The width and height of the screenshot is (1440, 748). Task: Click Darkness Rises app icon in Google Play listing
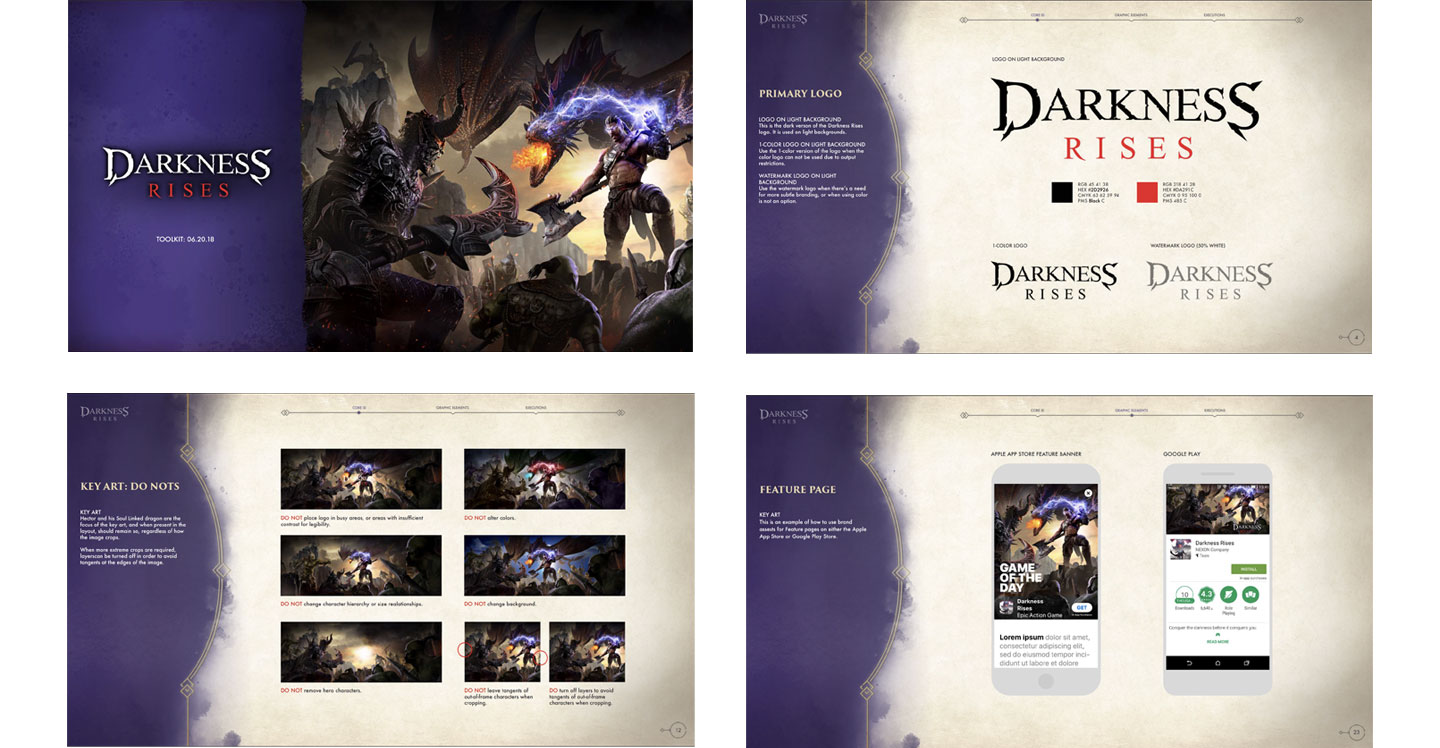(x=1181, y=548)
